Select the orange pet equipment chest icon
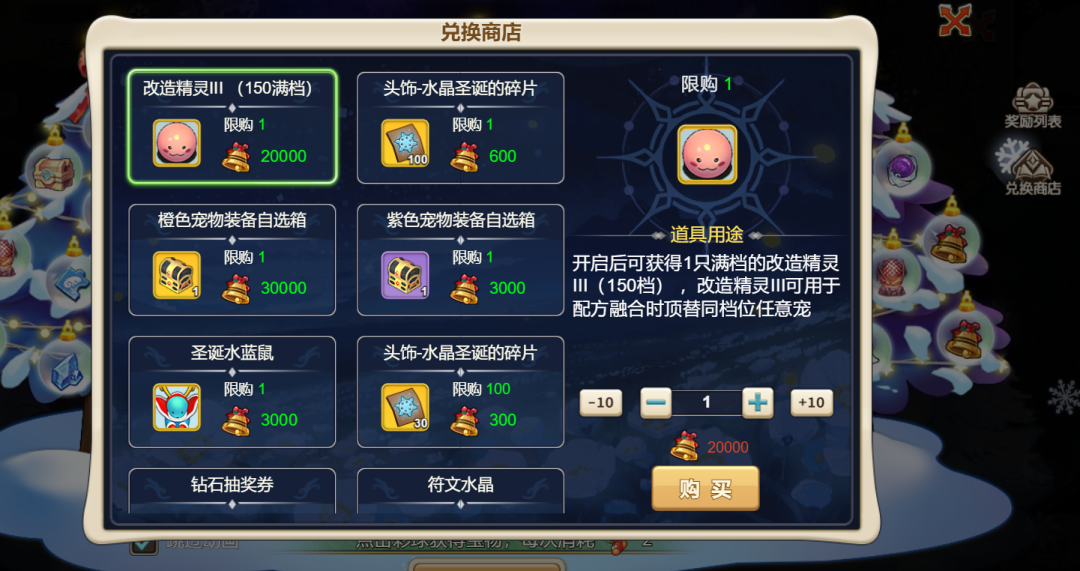The height and width of the screenshot is (571, 1080). point(176,275)
